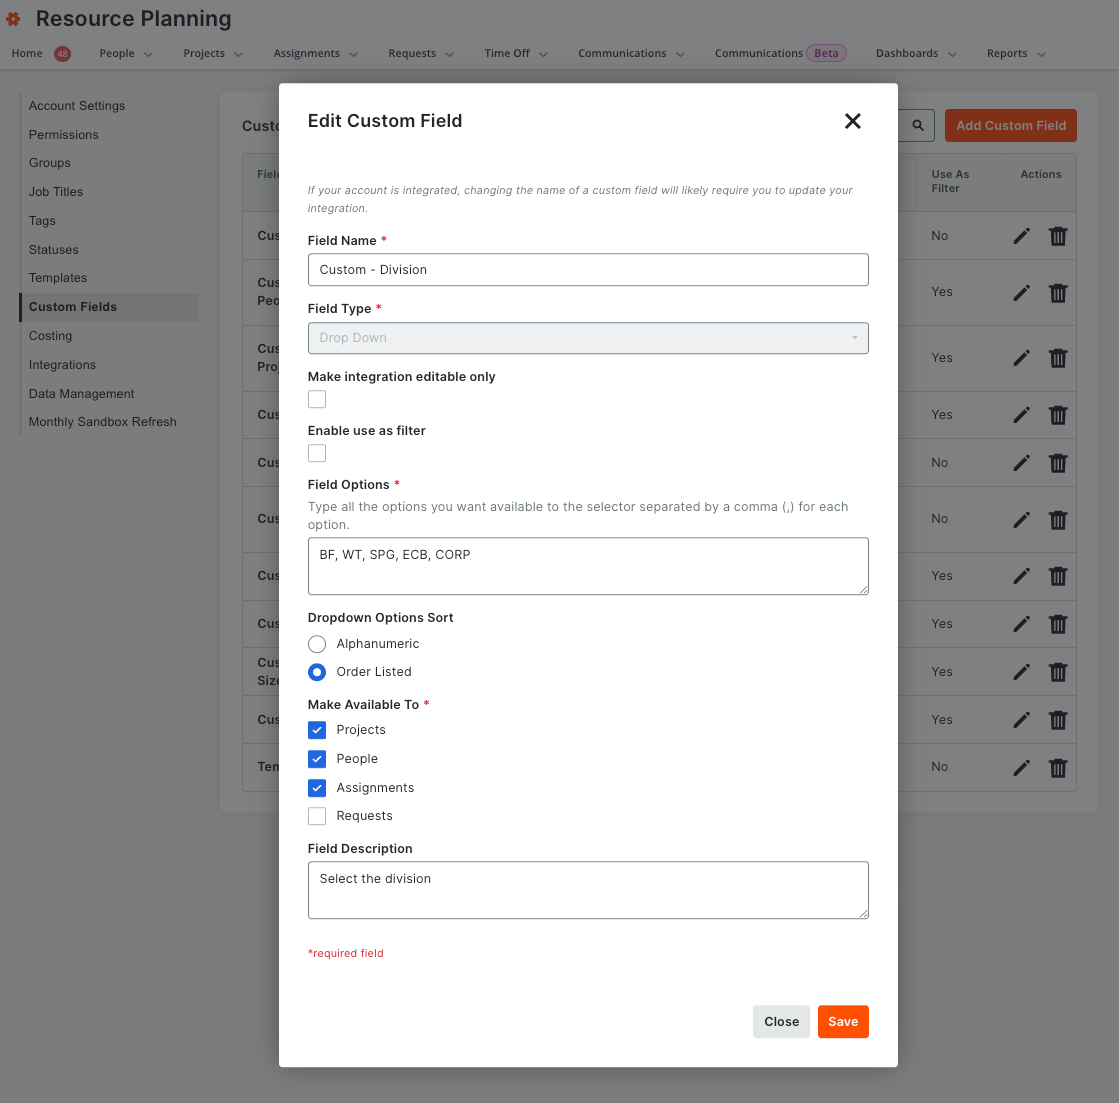Click the Resource Planning gear logo
This screenshot has height=1103, width=1119.
click(13, 19)
